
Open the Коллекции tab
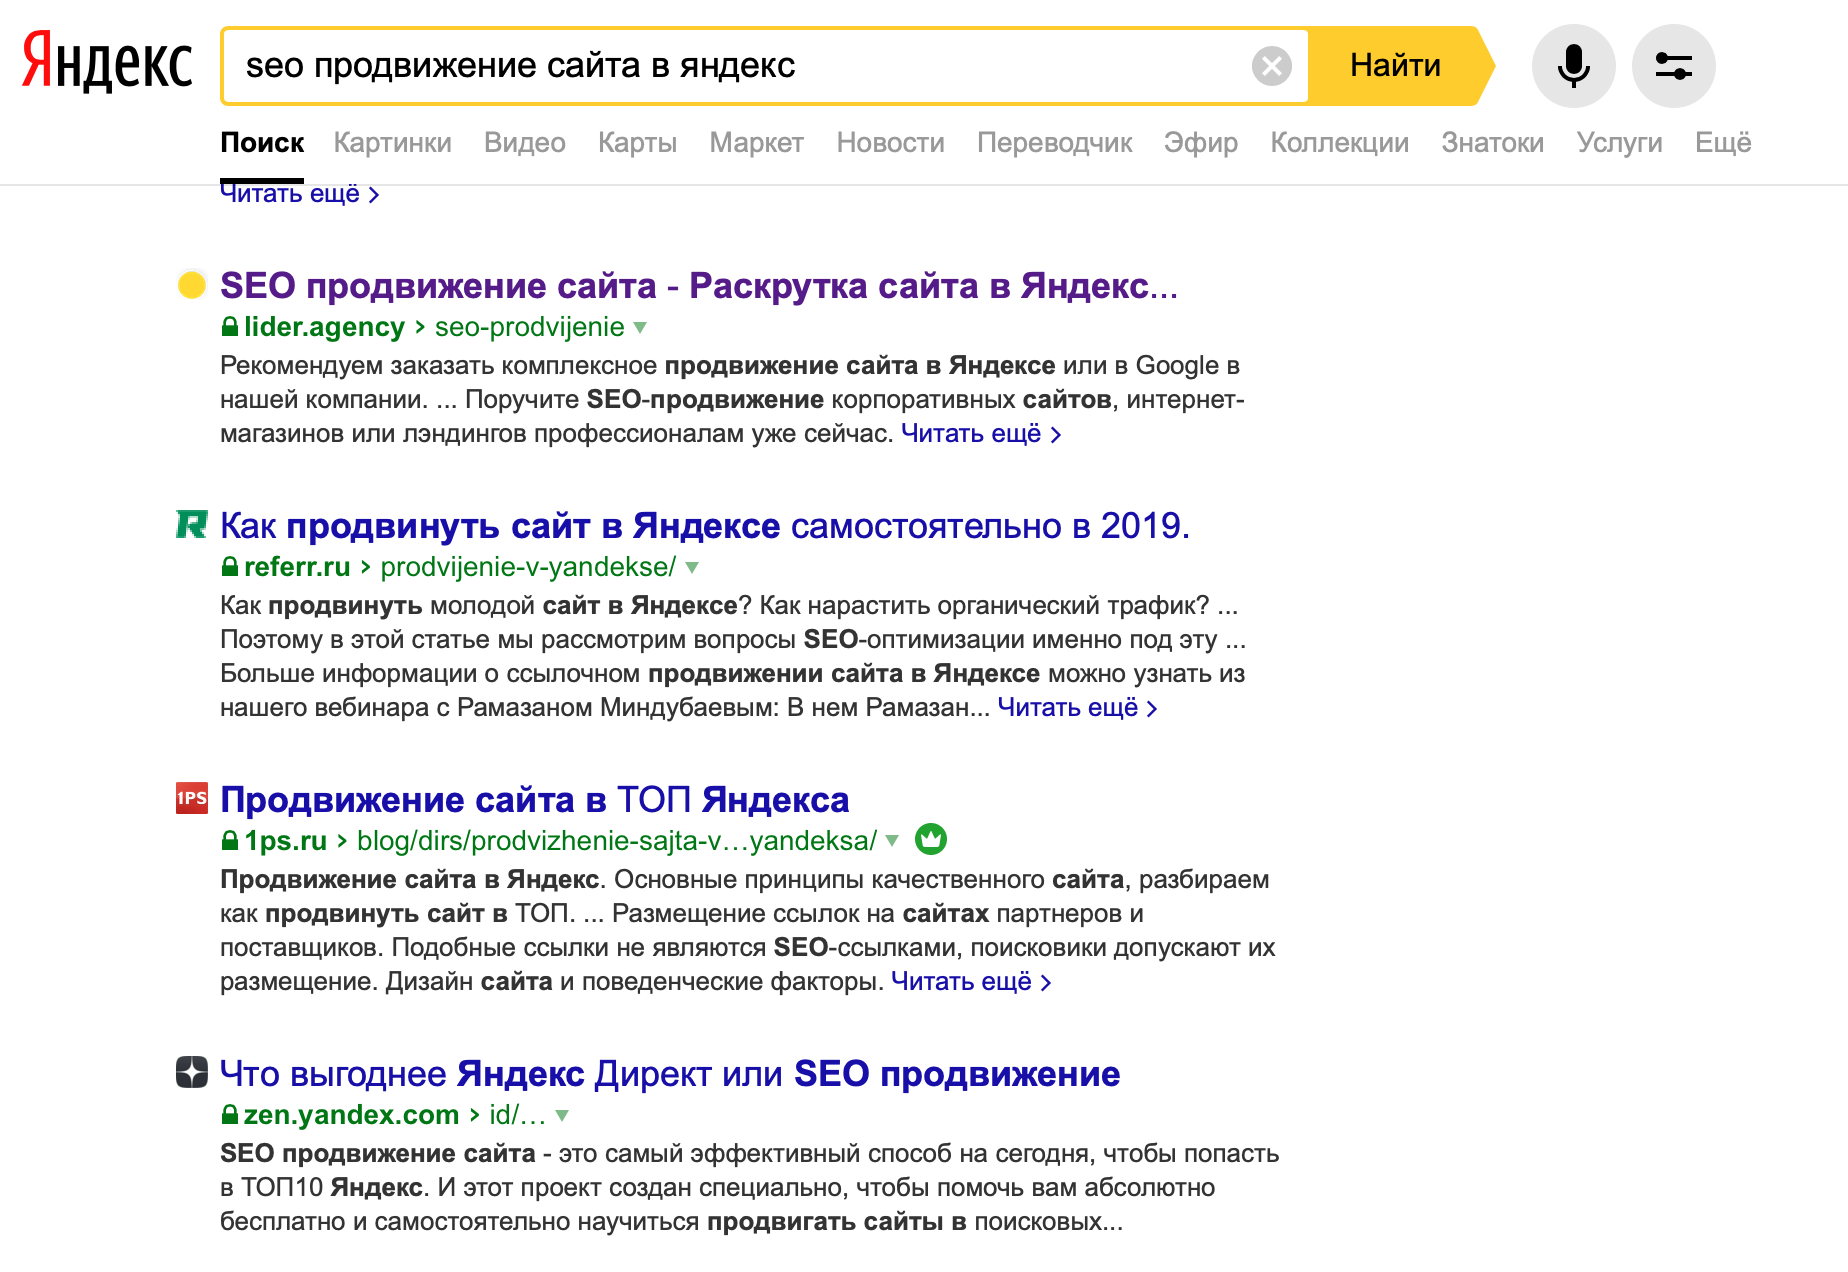click(1339, 143)
